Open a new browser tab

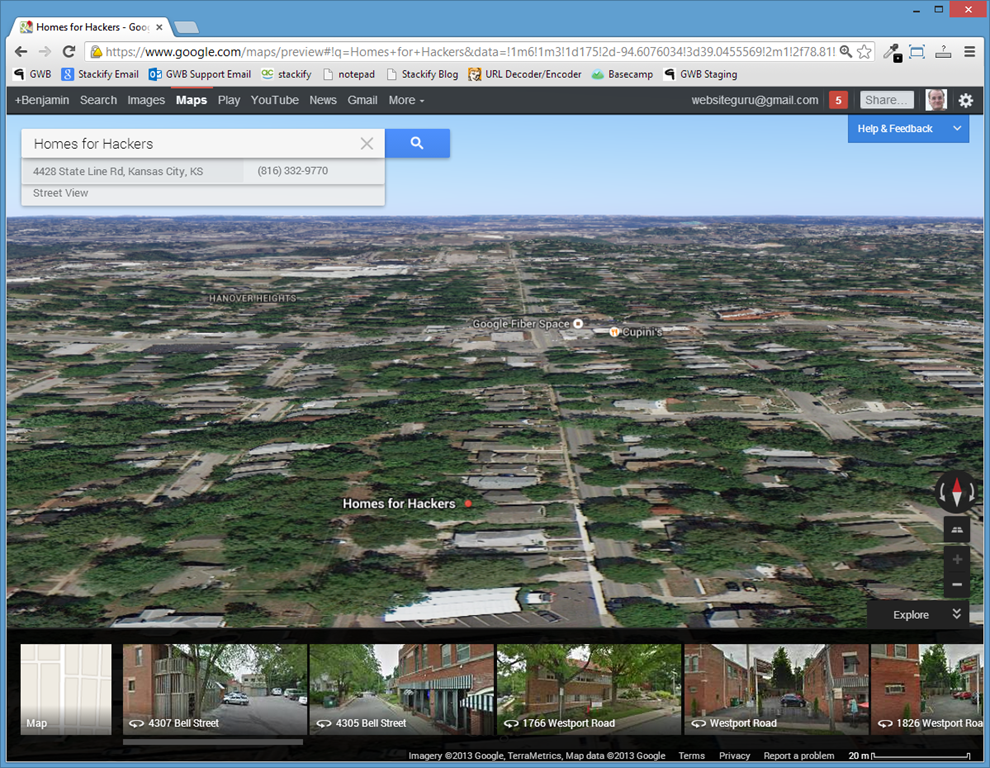coord(186,27)
